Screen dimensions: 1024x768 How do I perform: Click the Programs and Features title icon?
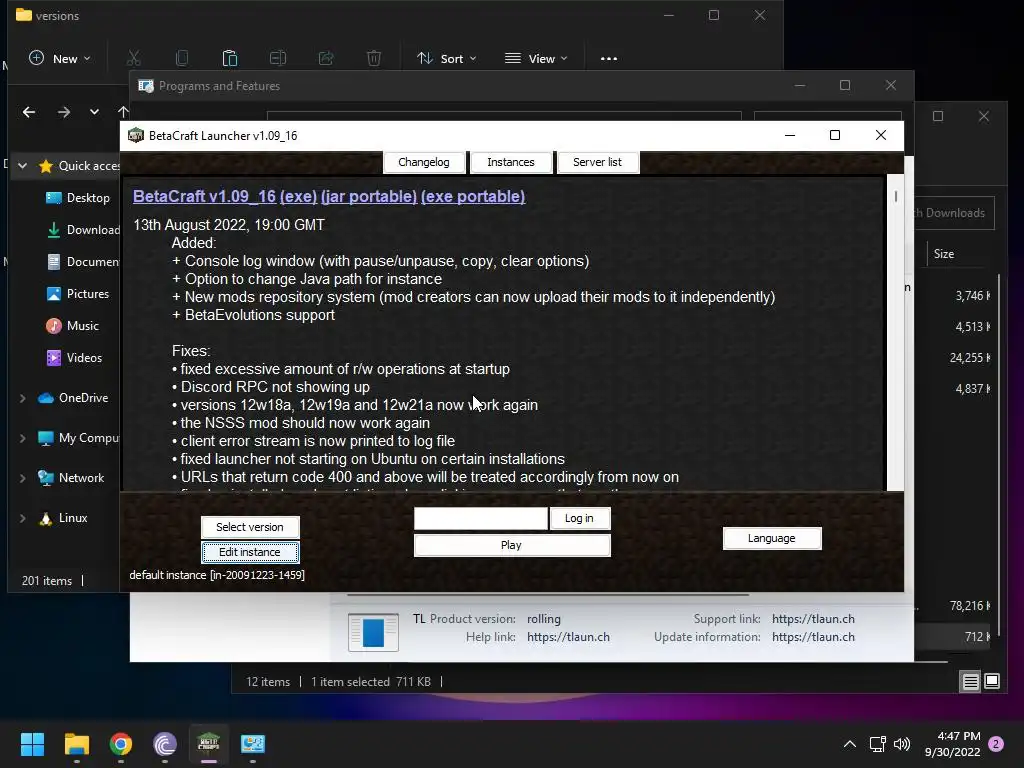[x=146, y=86]
